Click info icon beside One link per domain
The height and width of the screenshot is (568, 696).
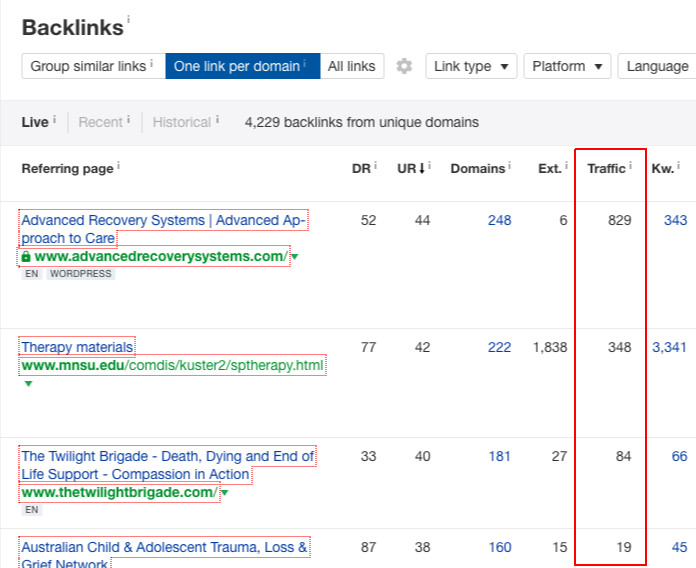point(304,64)
